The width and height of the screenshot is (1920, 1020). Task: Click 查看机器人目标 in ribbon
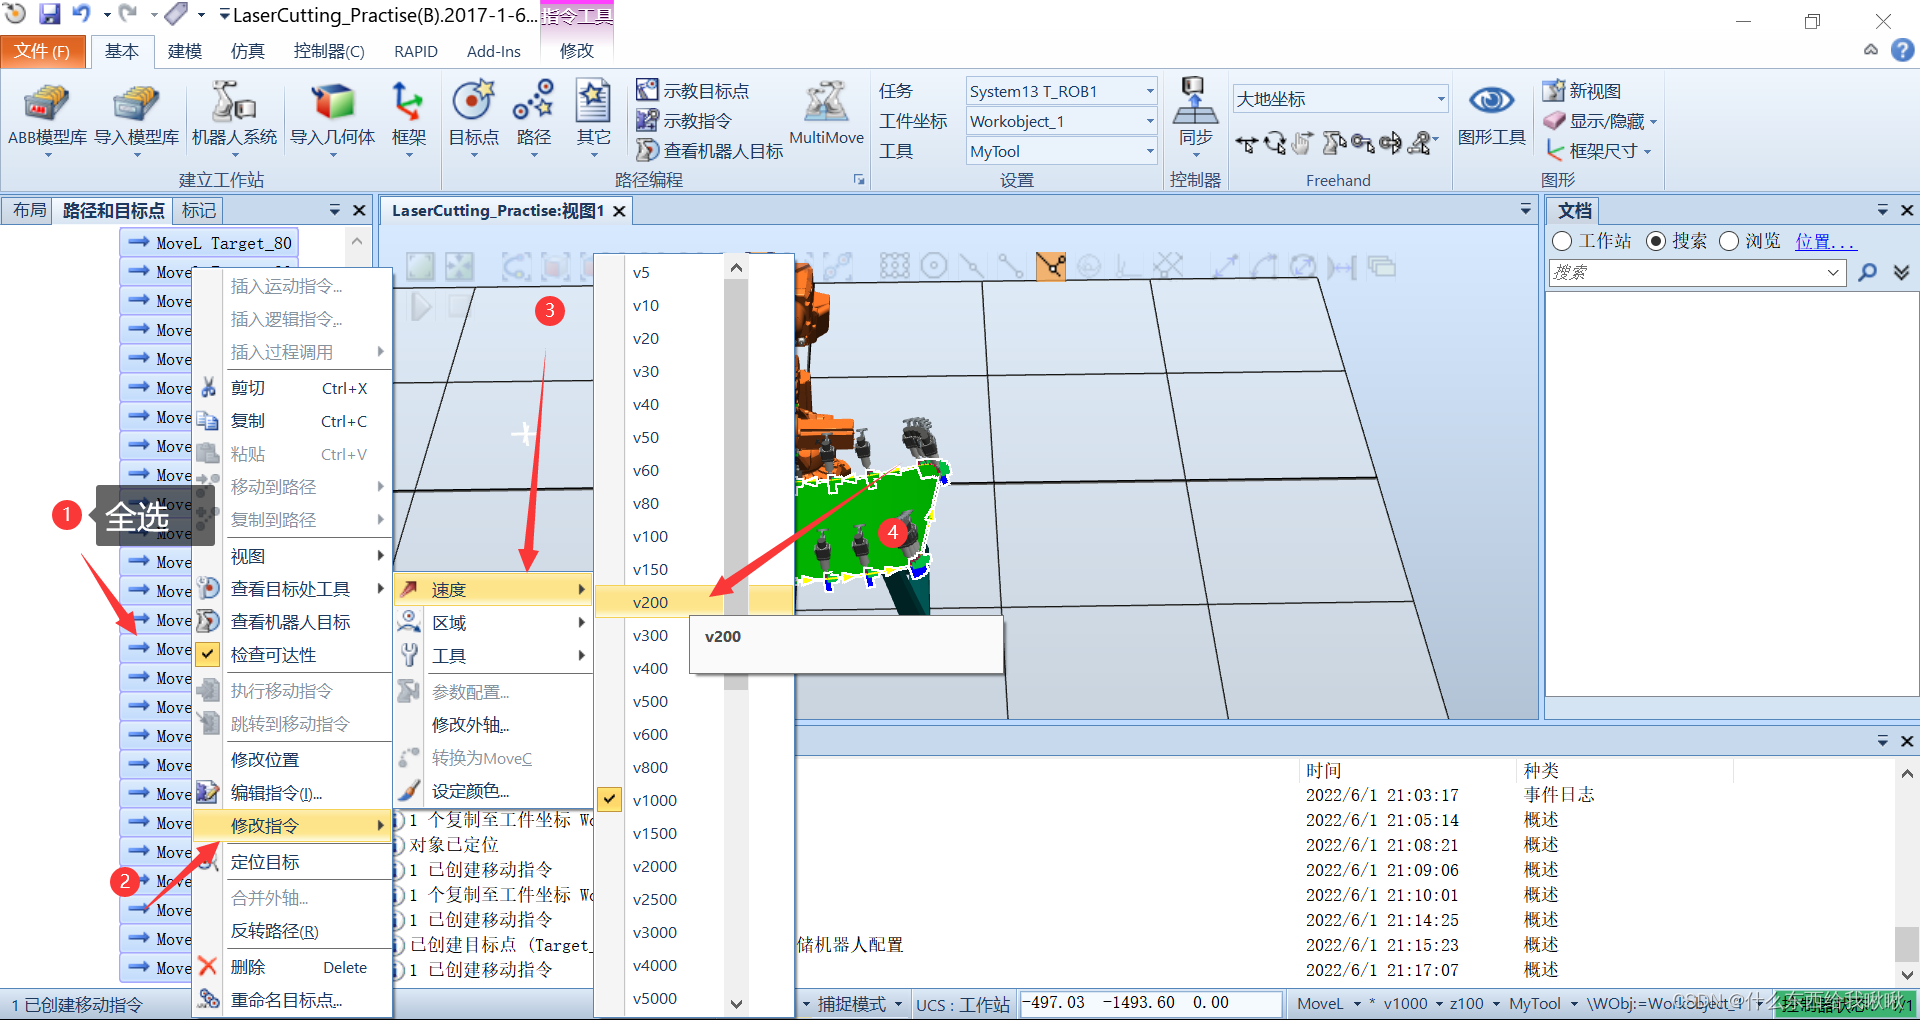click(710, 151)
